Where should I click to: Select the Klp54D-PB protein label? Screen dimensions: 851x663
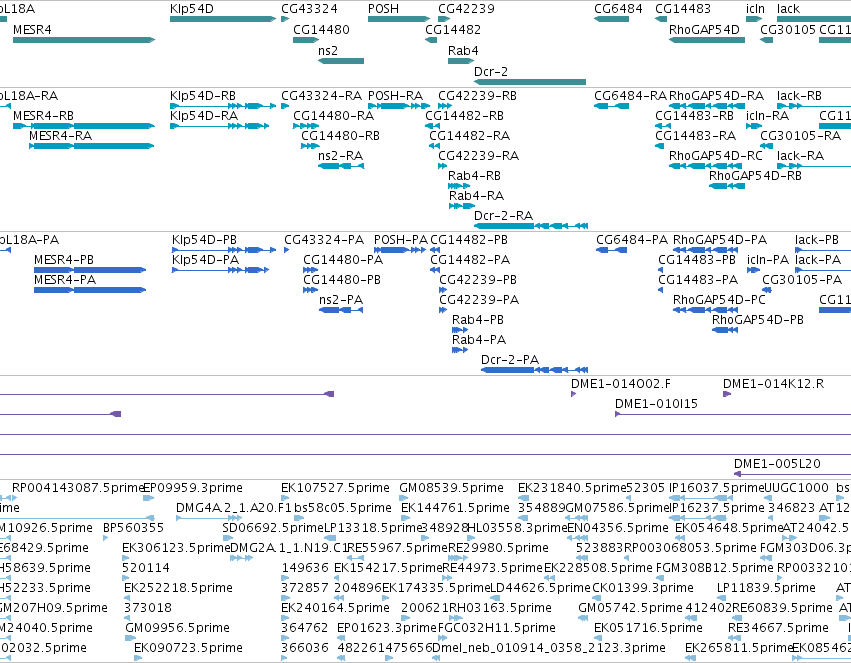204,240
